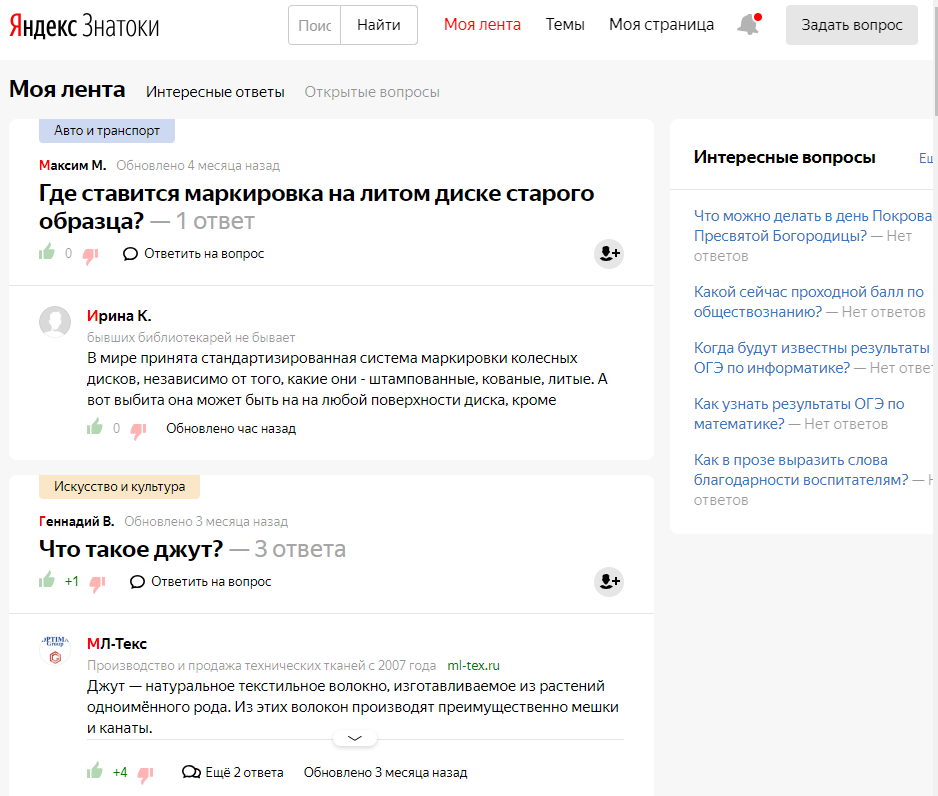Click the "Найти" search button

pyautogui.click(x=379, y=25)
